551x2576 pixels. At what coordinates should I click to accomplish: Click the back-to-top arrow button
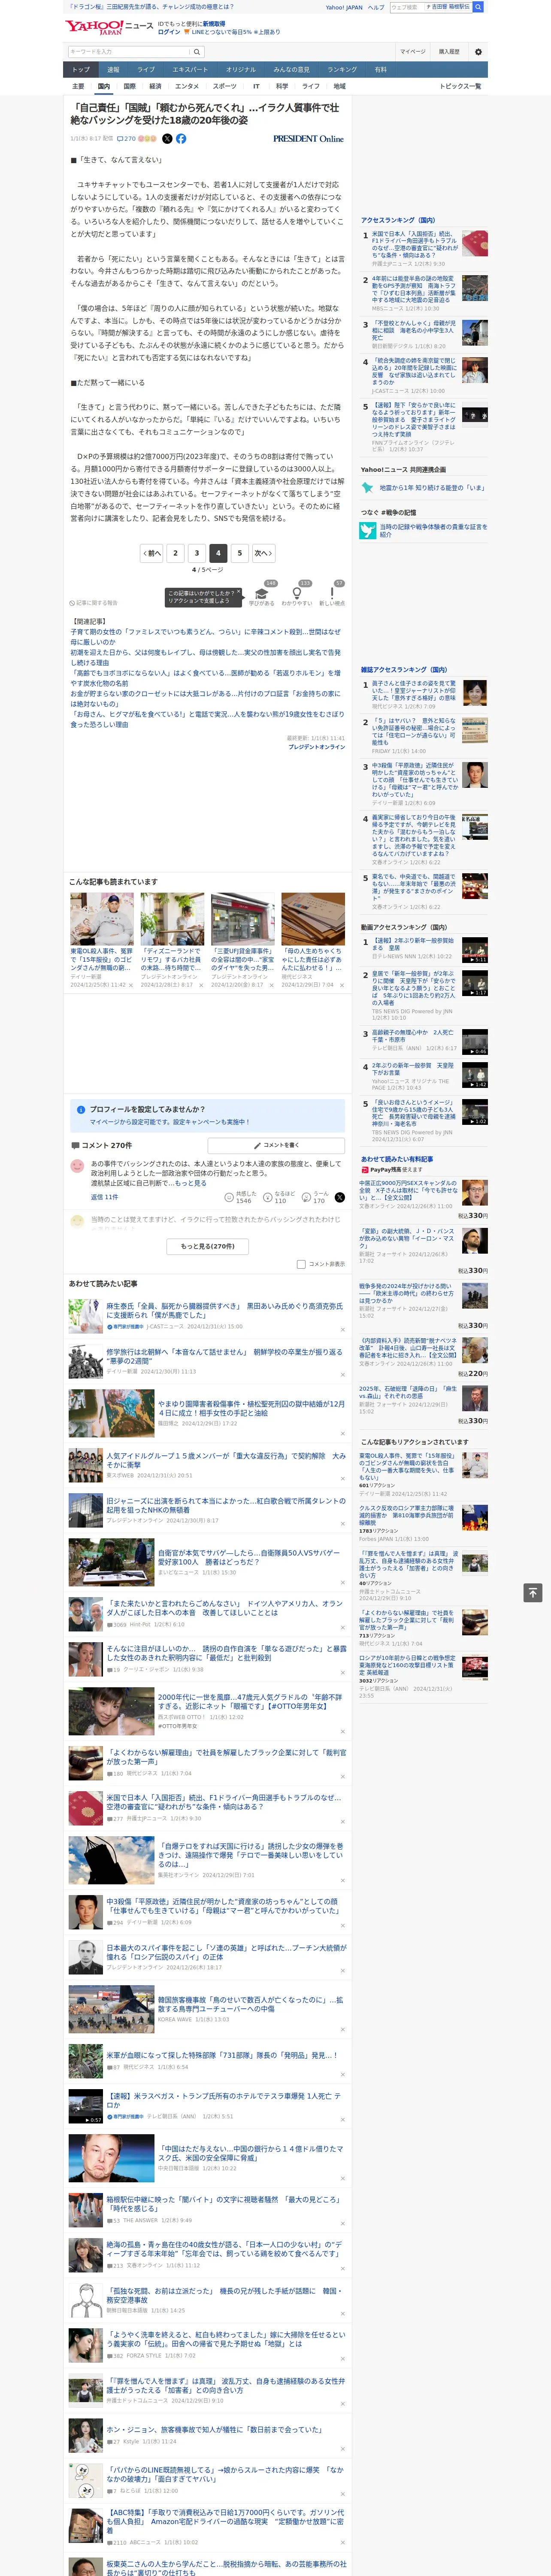532,1592
